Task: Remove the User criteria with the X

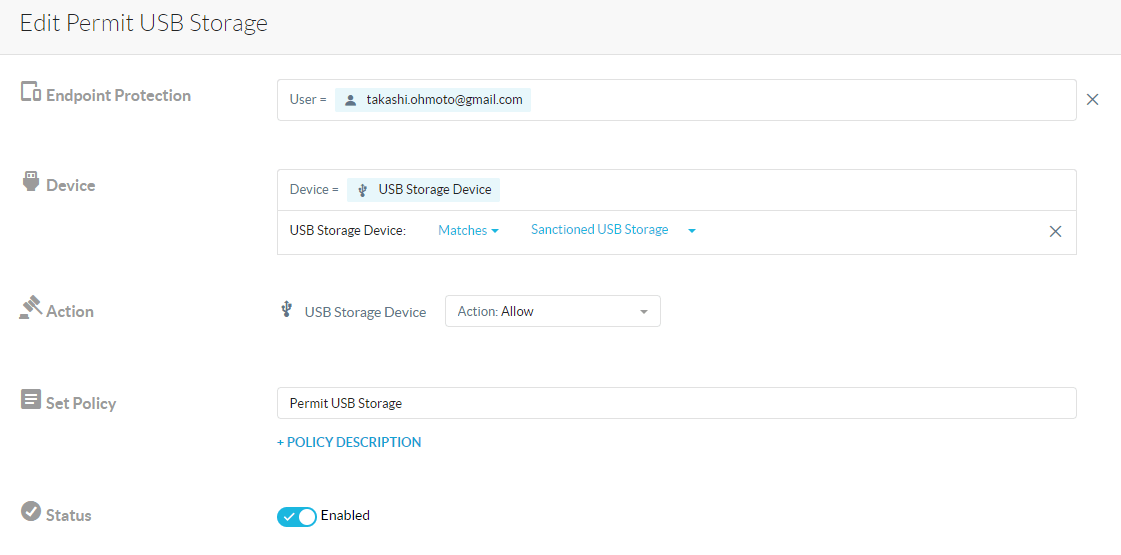Action: (1092, 99)
